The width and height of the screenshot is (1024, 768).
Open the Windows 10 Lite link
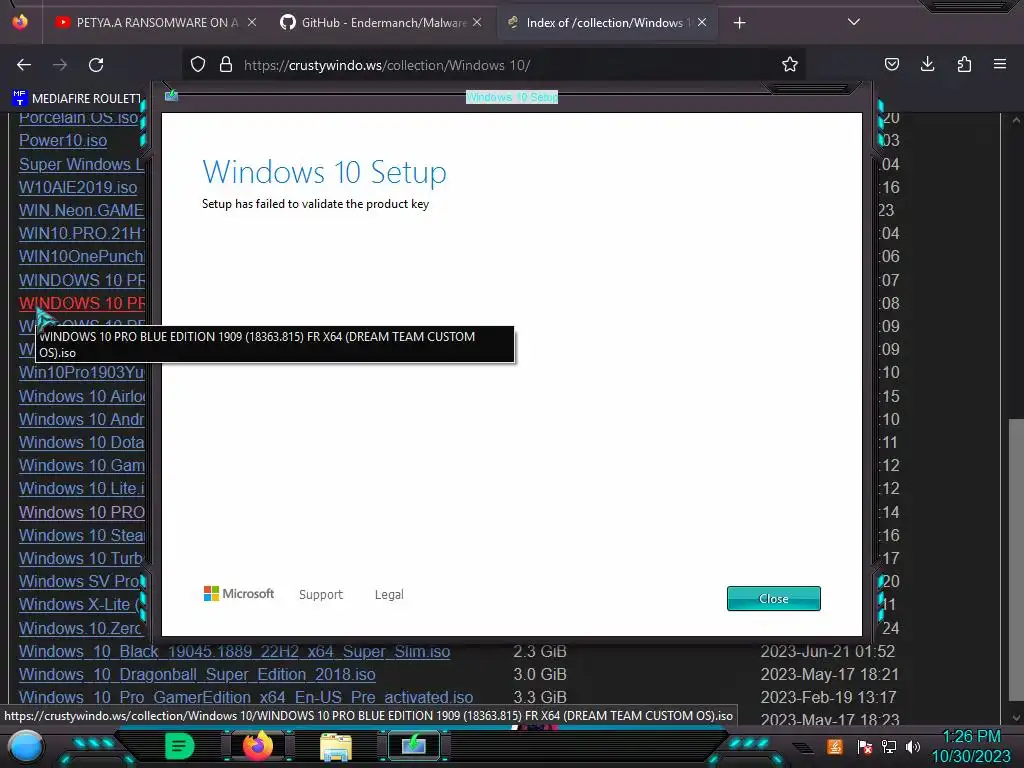(x=82, y=488)
